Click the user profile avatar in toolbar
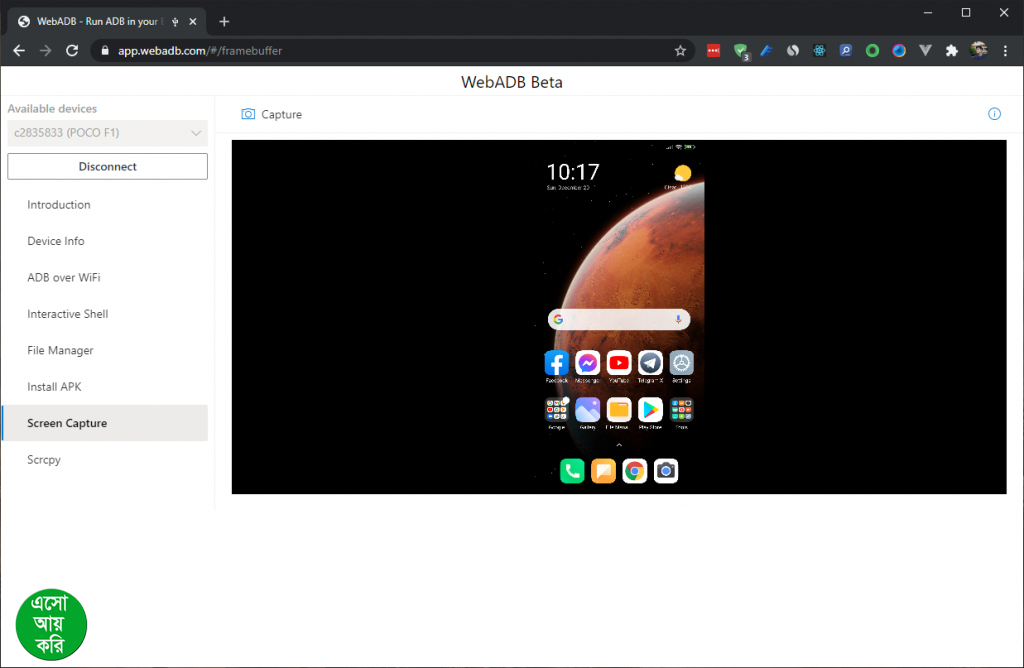The height and width of the screenshot is (668, 1024). 979,50
